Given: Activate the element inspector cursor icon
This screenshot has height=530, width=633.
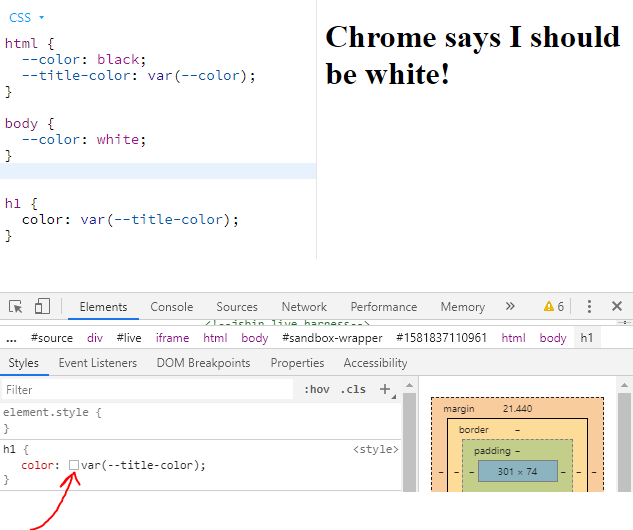Looking at the screenshot, I should pos(16,306).
